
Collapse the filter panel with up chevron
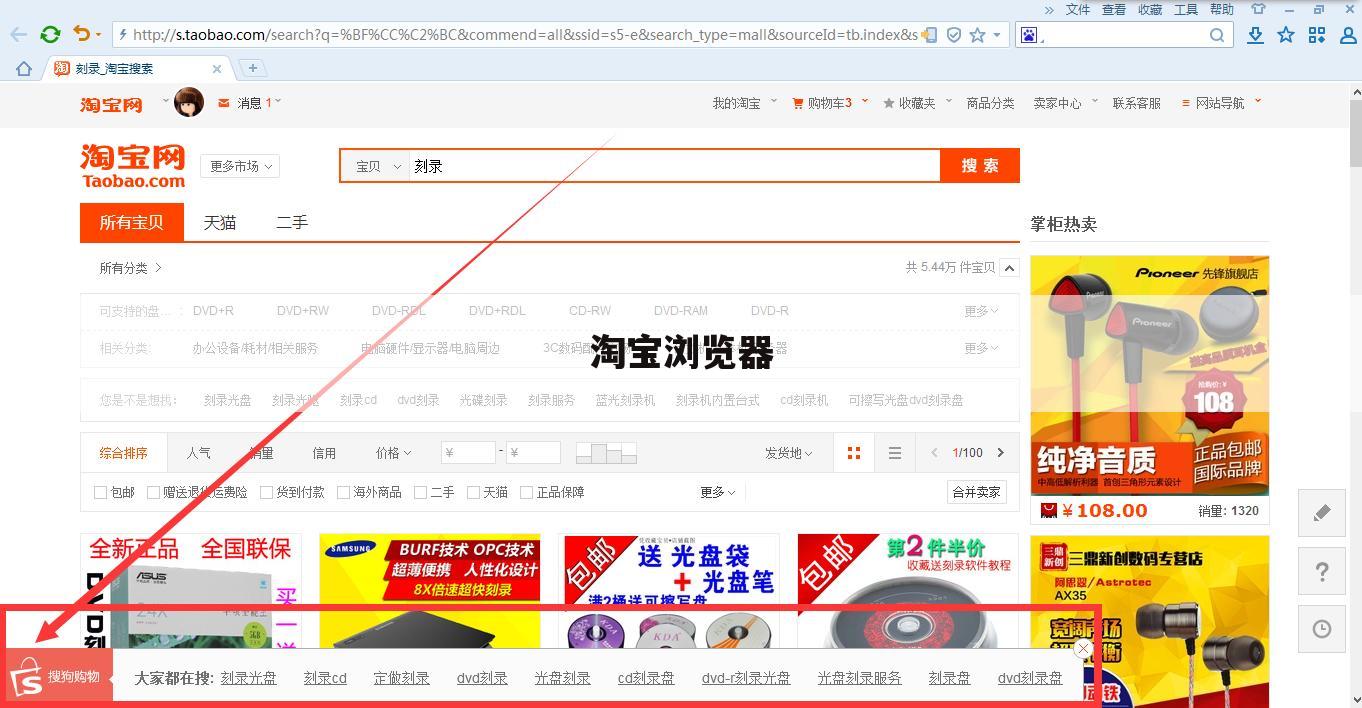(1009, 268)
